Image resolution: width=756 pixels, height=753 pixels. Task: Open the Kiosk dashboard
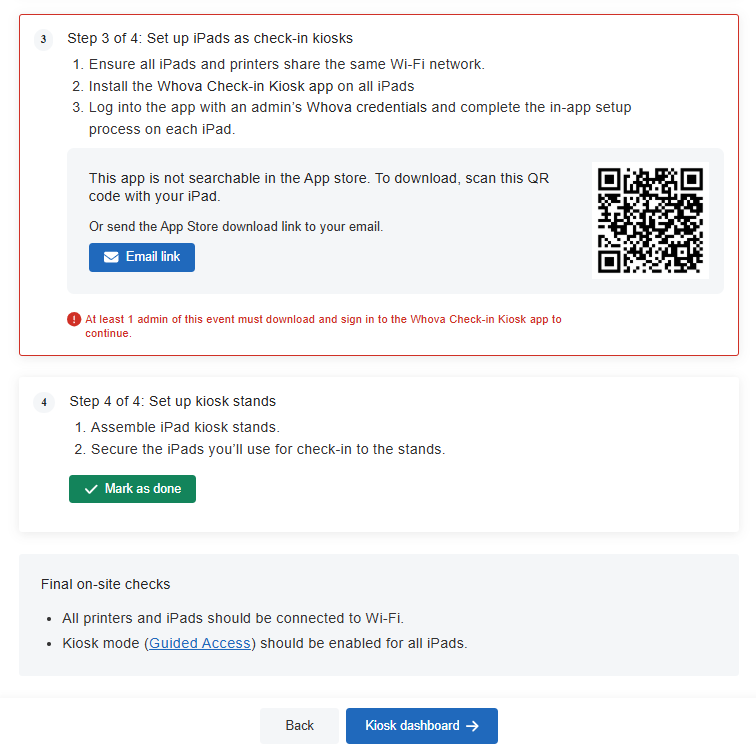pos(422,726)
